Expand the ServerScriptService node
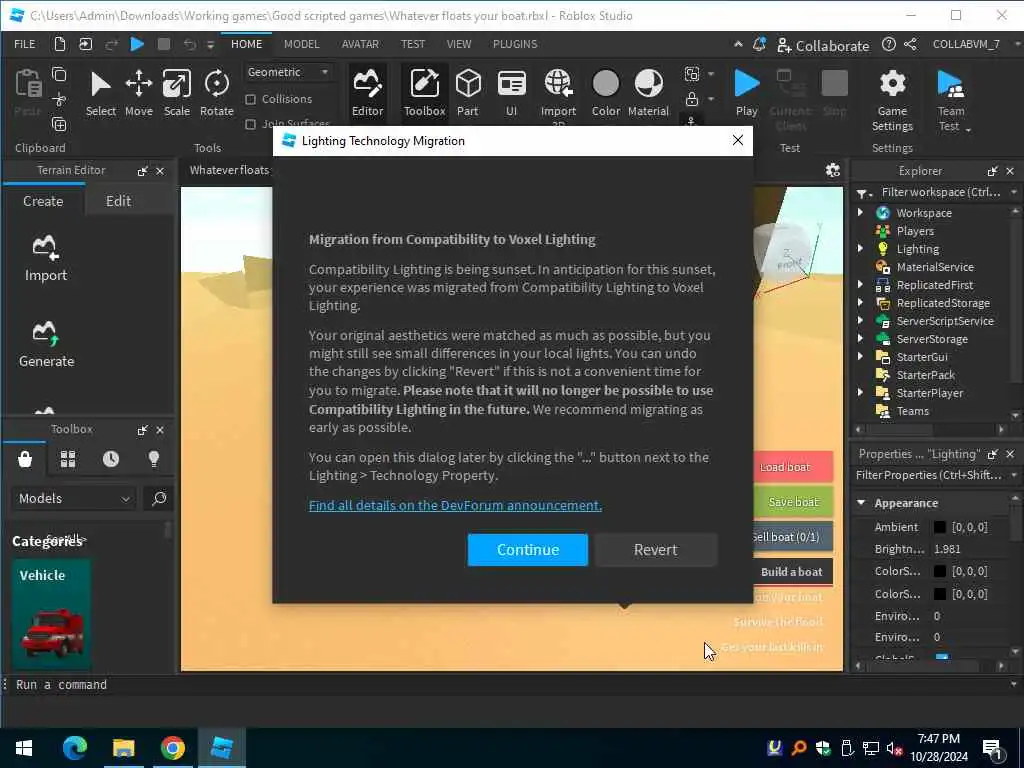Screen dimensions: 1024x768 [x=860, y=320]
